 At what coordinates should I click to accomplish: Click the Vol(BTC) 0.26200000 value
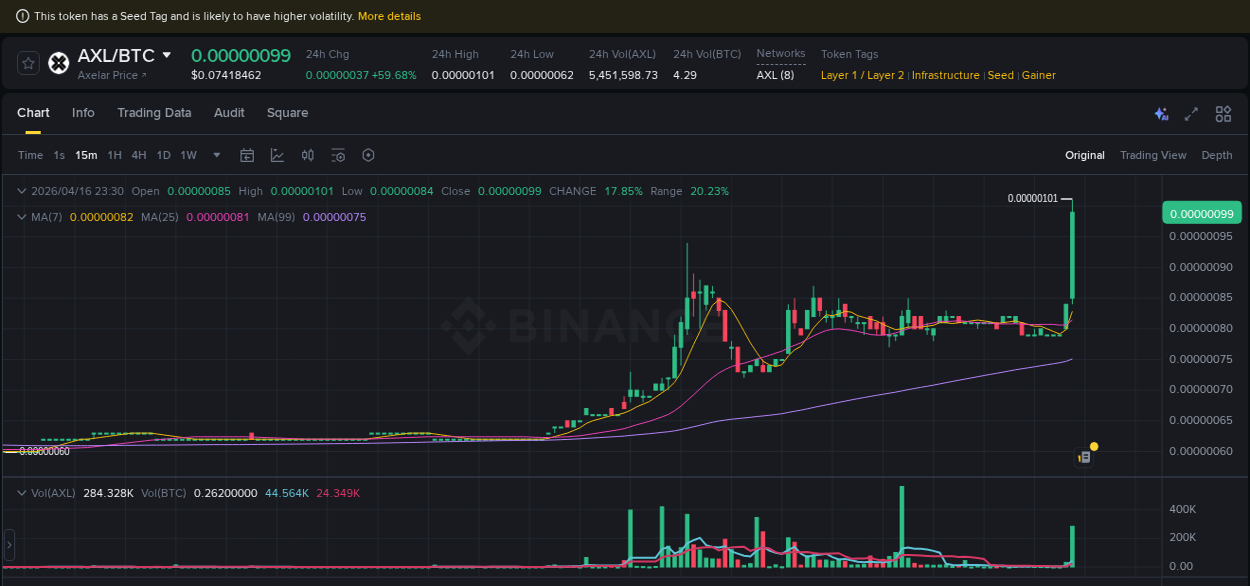pyautogui.click(x=225, y=493)
